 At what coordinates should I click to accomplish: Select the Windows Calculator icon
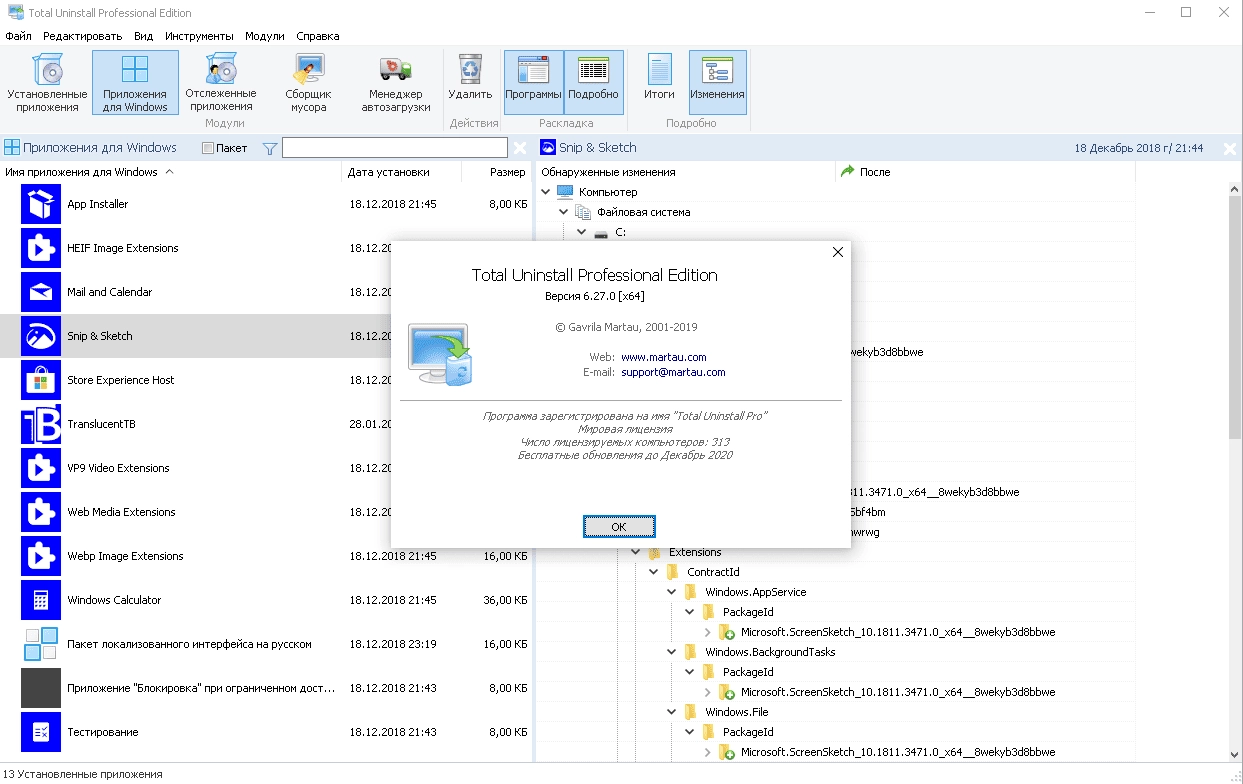tap(41, 600)
